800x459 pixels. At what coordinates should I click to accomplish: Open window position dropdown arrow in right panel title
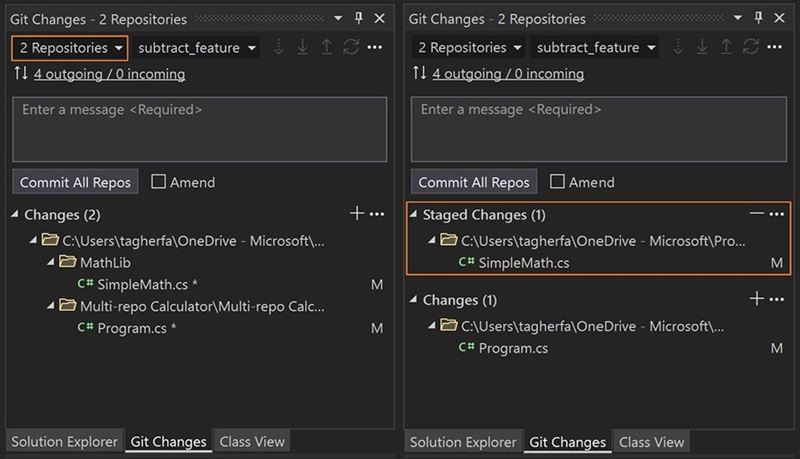(738, 18)
